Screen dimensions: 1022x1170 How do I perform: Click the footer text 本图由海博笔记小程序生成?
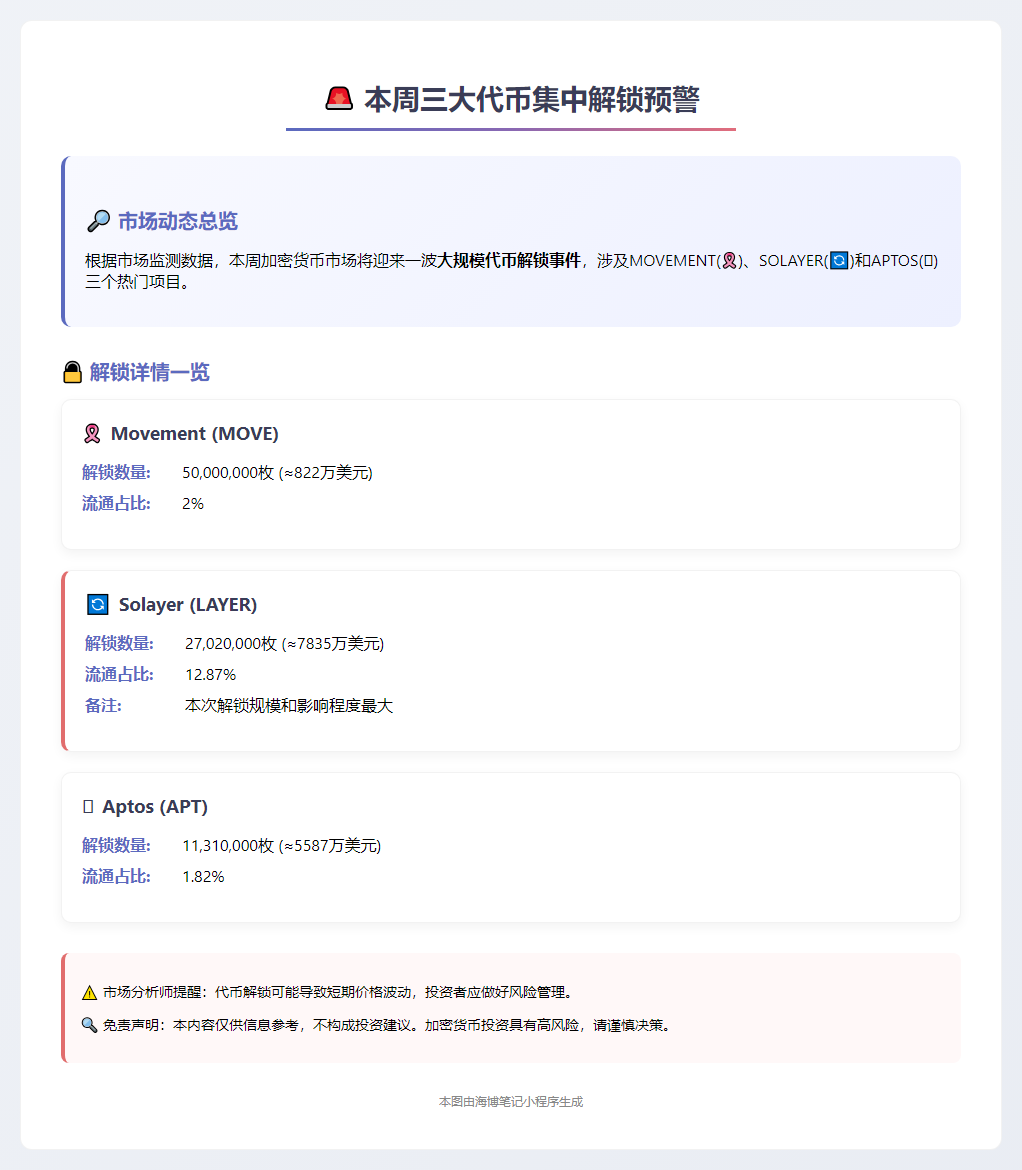(x=511, y=1101)
